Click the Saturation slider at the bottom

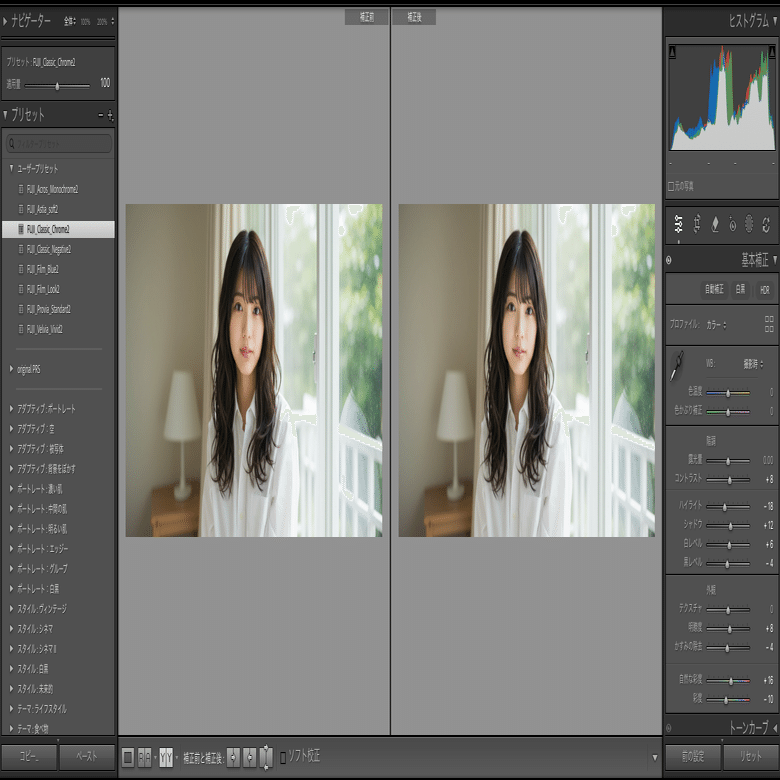728,700
